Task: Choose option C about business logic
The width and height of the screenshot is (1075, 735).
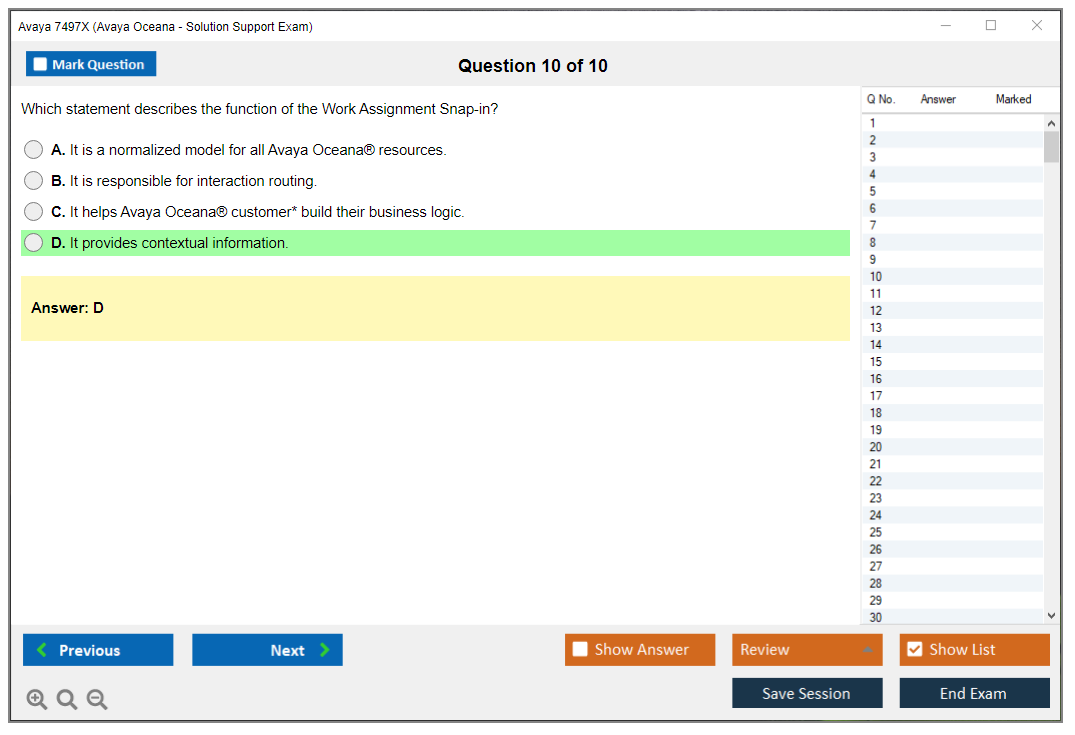Action: pyautogui.click(x=33, y=212)
